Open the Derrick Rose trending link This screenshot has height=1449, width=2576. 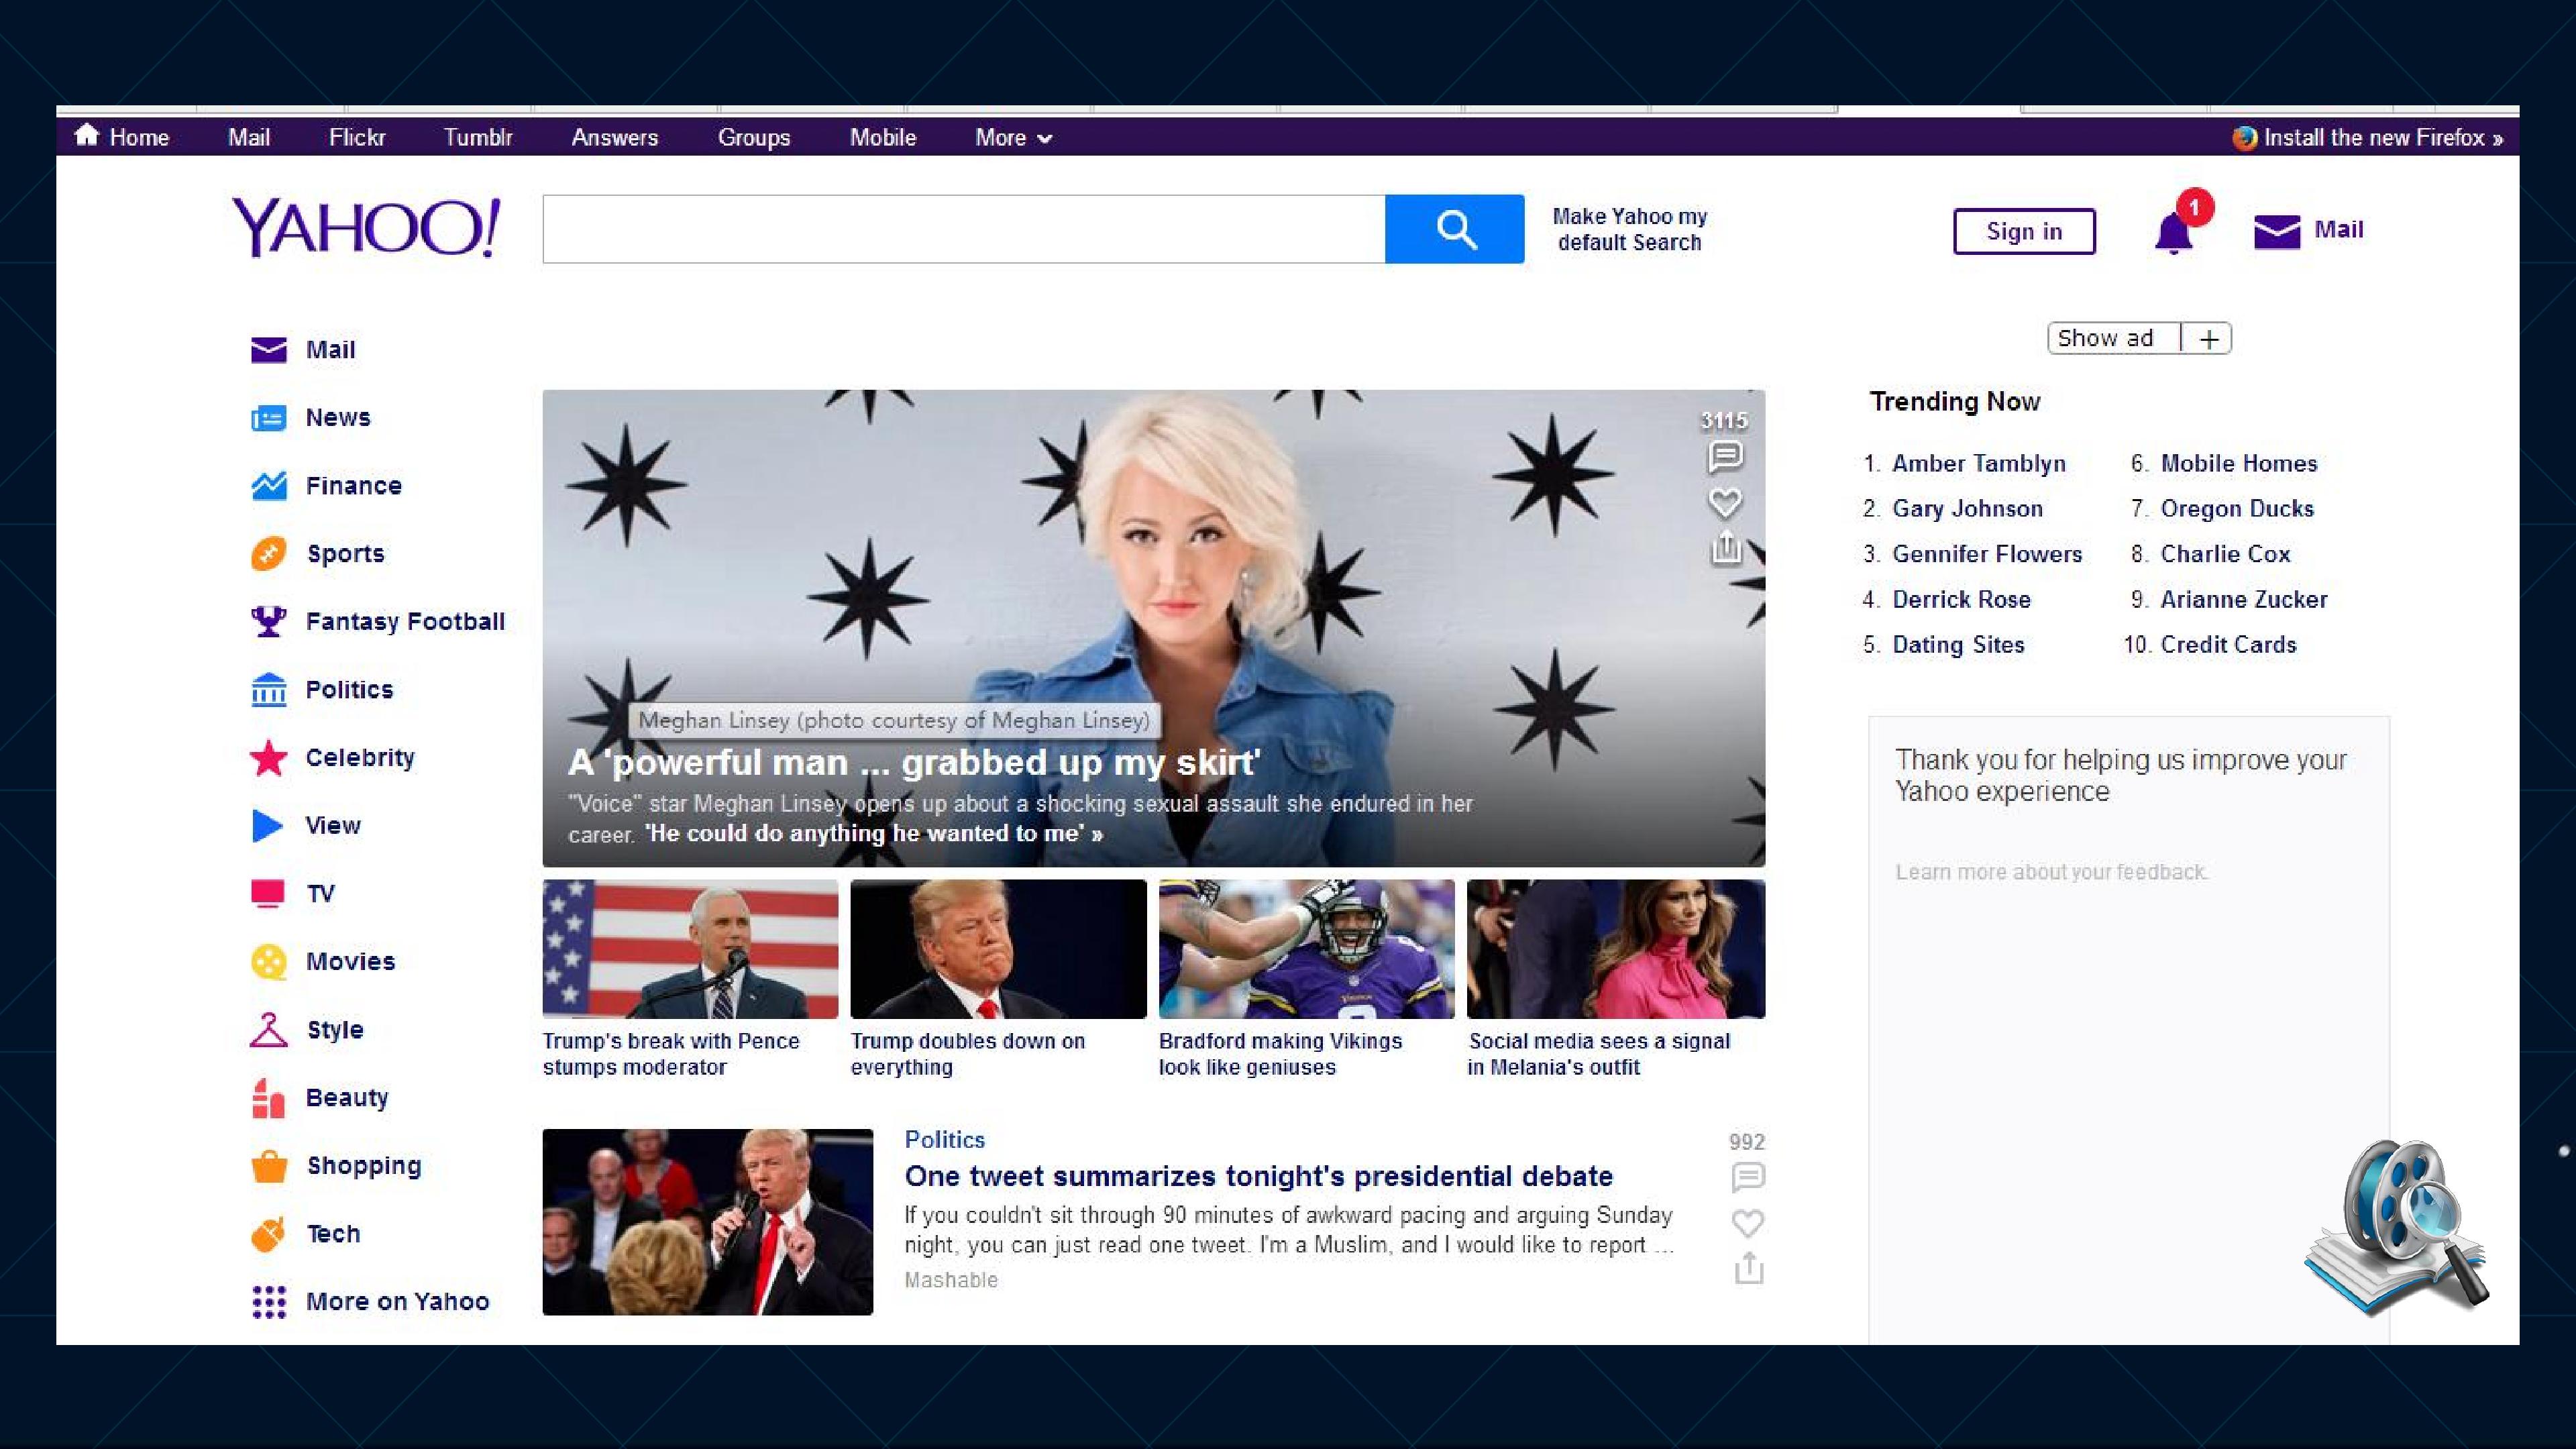click(x=1962, y=599)
